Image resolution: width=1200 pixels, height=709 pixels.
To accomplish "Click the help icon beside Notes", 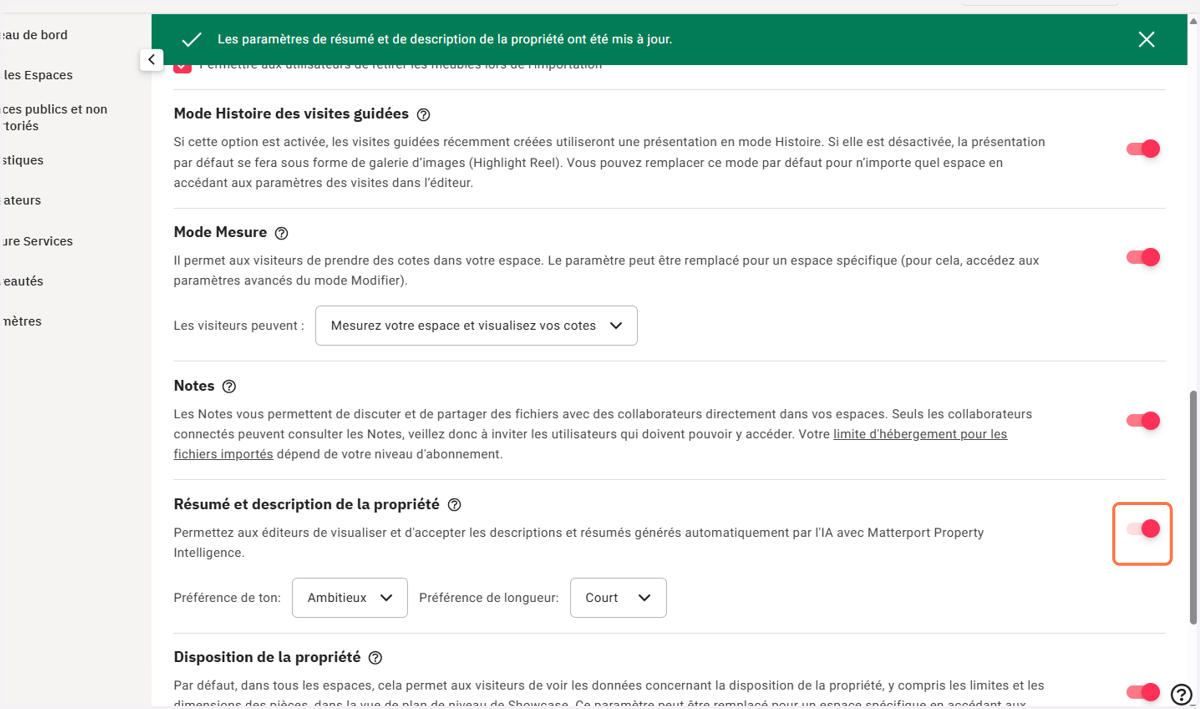I will (x=229, y=387).
